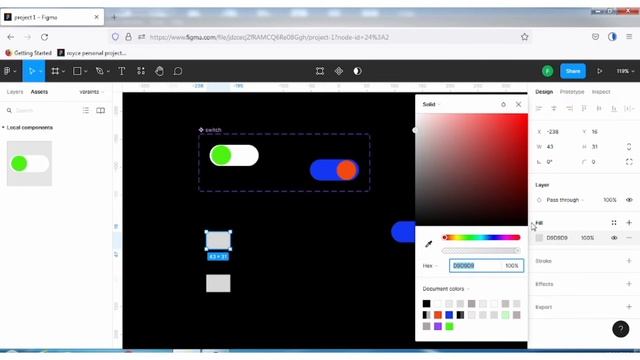The height and width of the screenshot is (360, 640).
Task: Choose the orange document color swatch
Action: click(438, 315)
